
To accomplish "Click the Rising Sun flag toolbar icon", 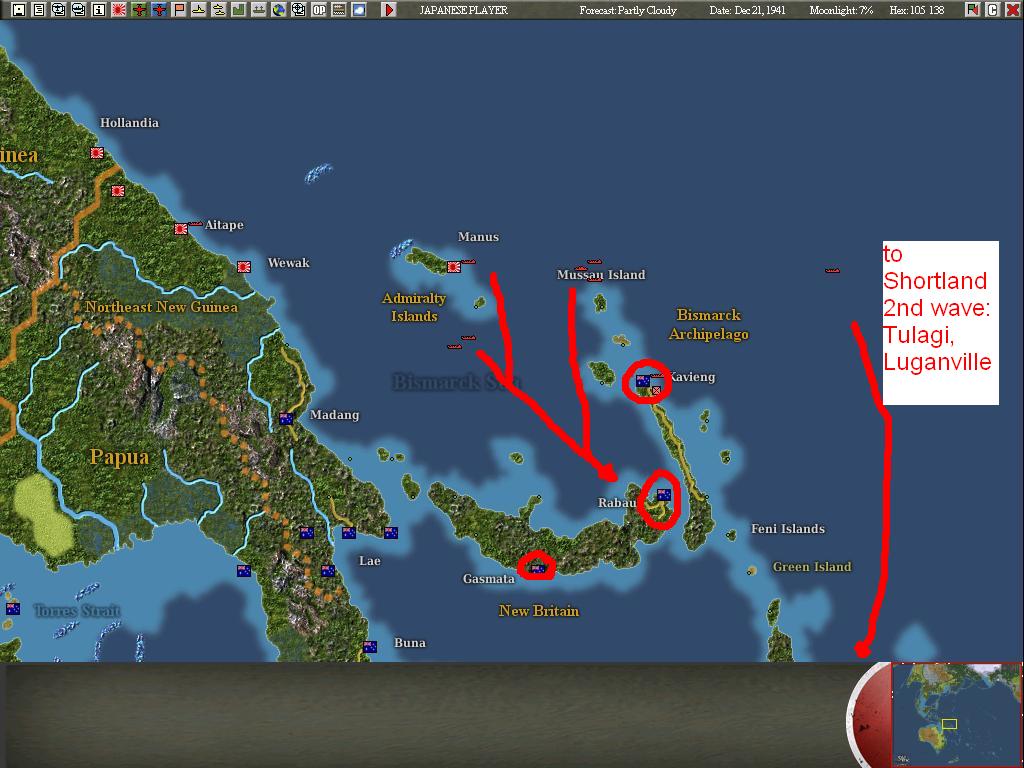I will tap(119, 10).
